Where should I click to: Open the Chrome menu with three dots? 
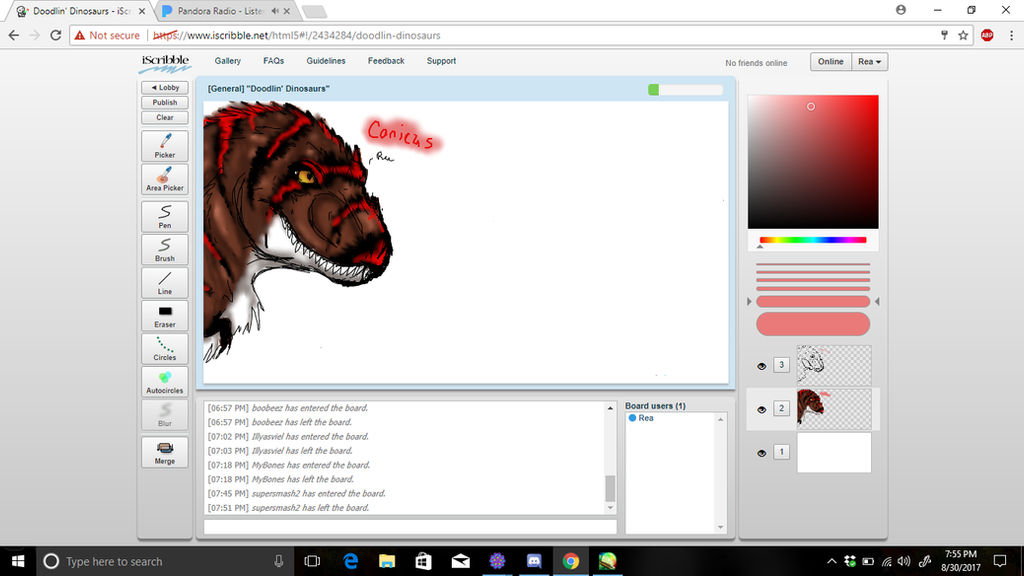pyautogui.click(x=1011, y=35)
